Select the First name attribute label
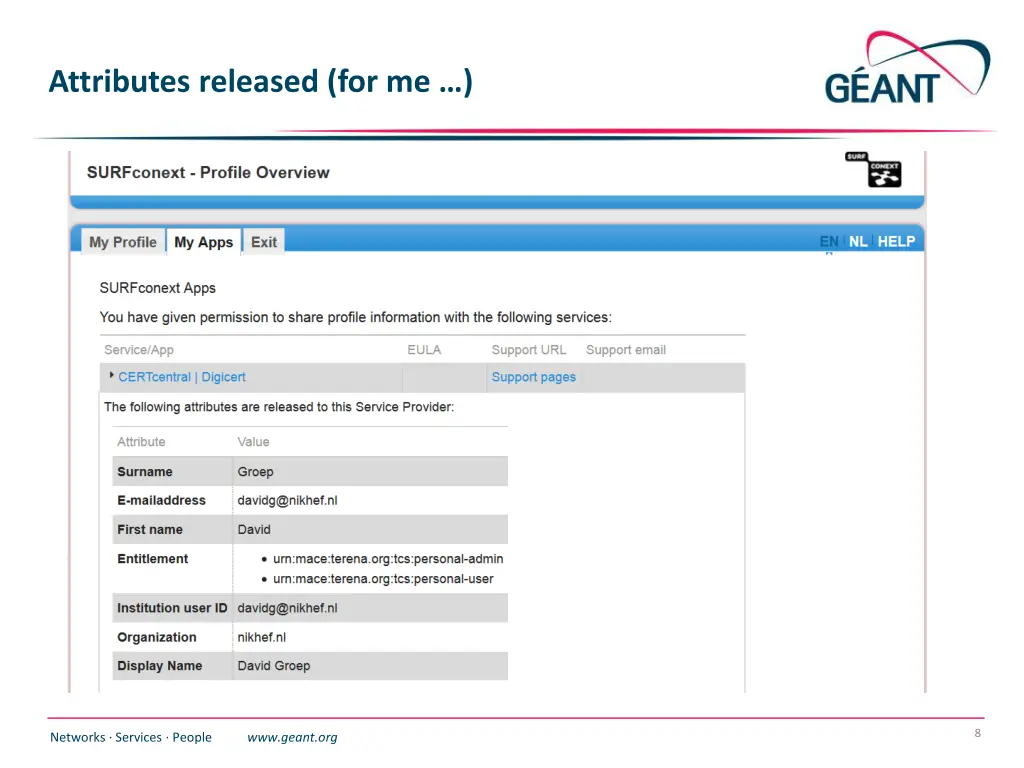 pyautogui.click(x=150, y=530)
